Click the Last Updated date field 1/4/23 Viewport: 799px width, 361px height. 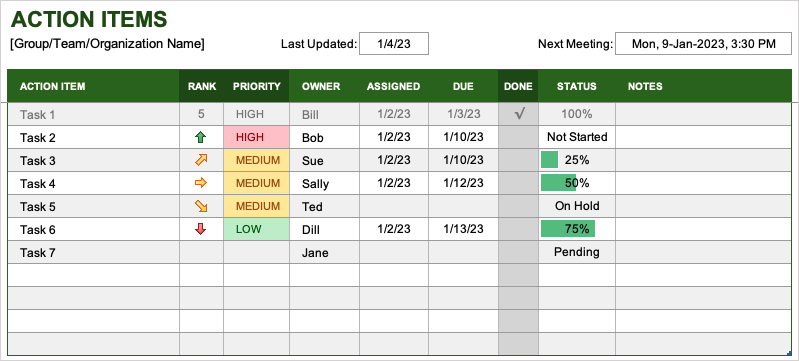394,44
